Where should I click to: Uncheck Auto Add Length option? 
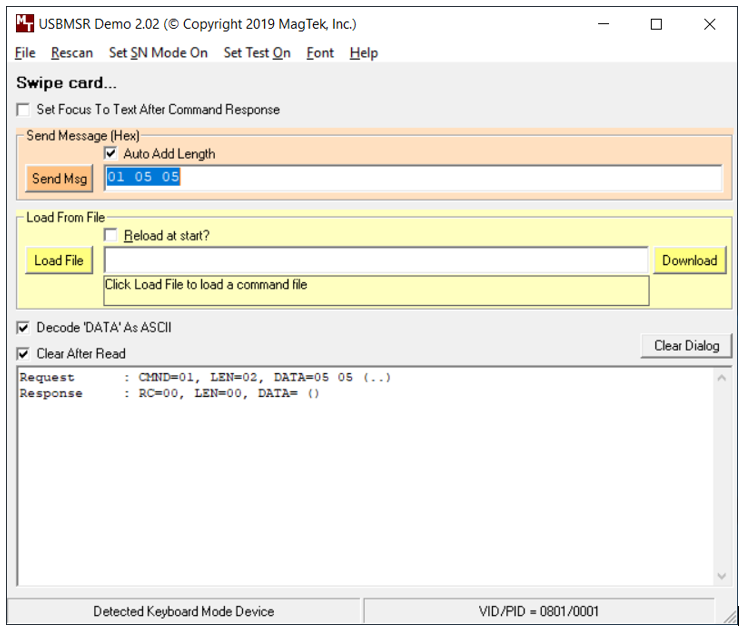(111, 153)
